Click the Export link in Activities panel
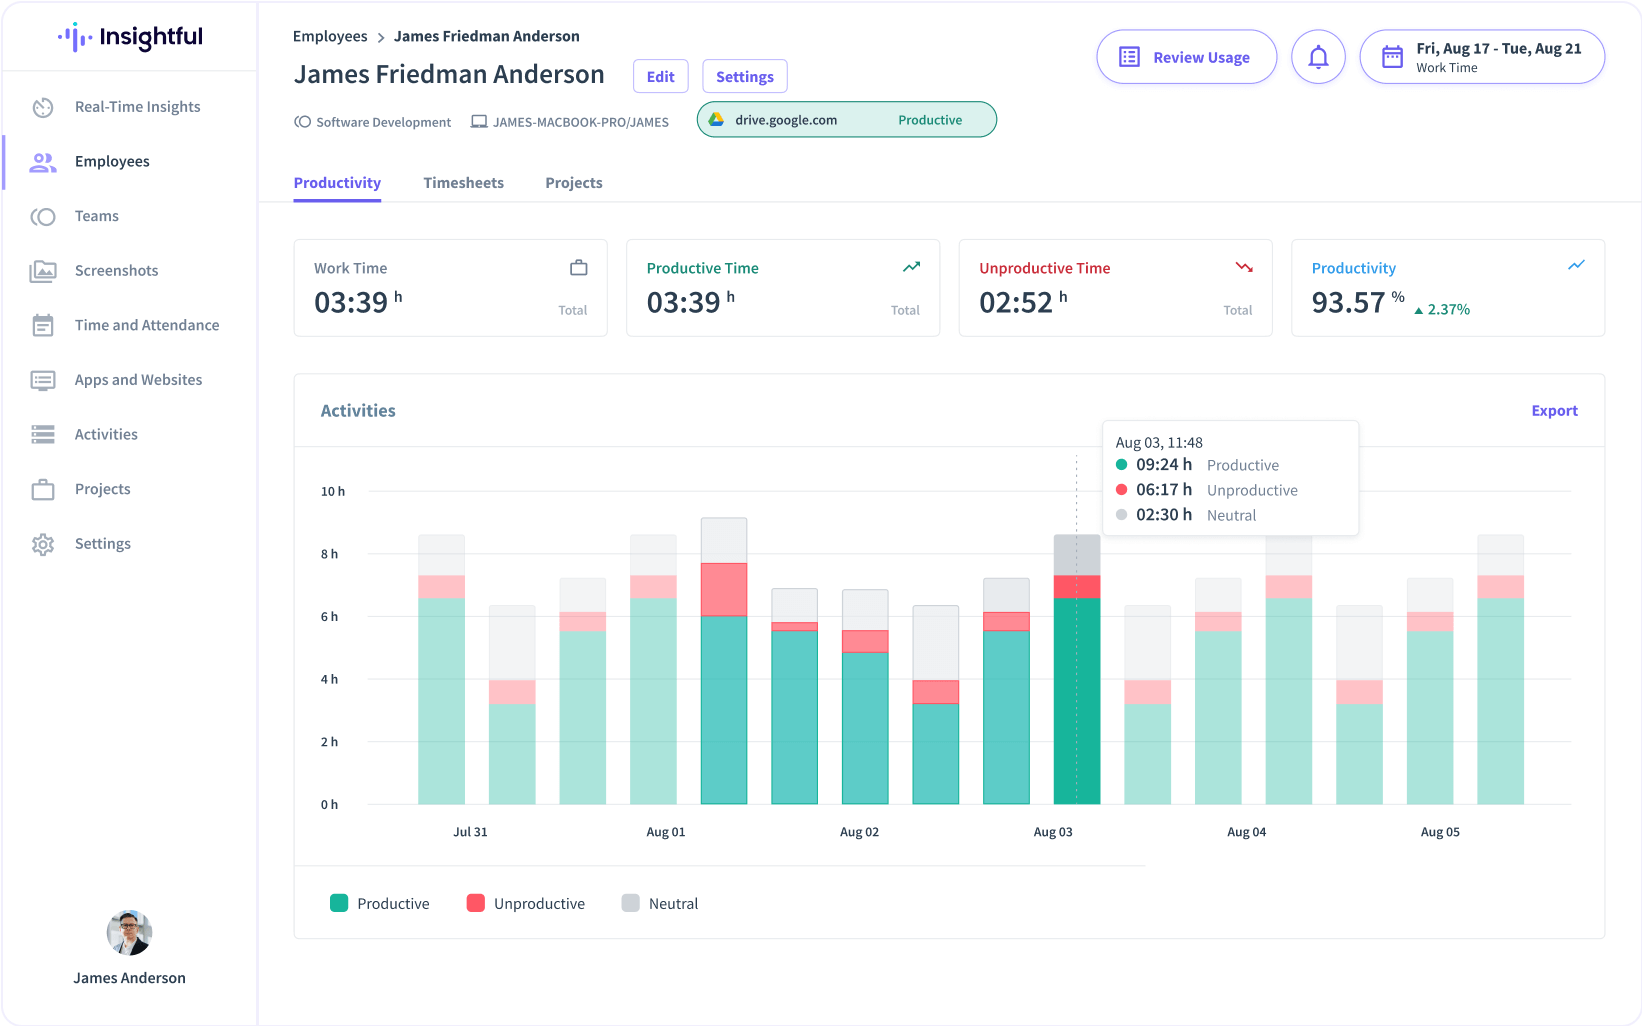1642x1026 pixels. click(1554, 410)
